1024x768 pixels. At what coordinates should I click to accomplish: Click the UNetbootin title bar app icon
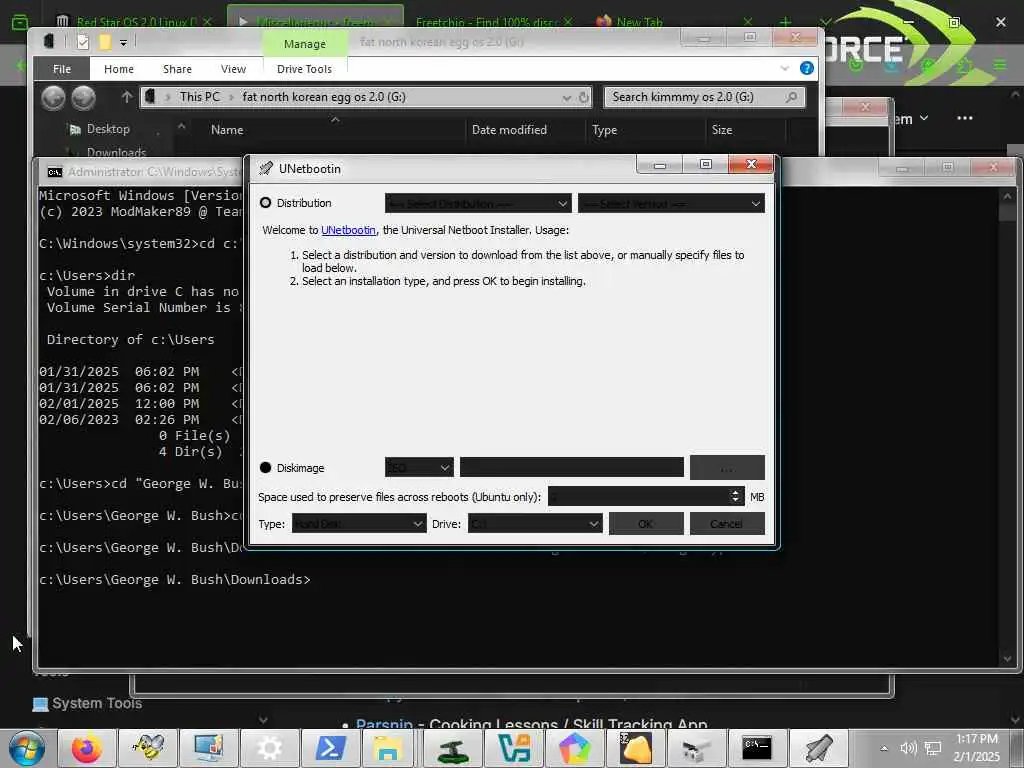coord(265,168)
